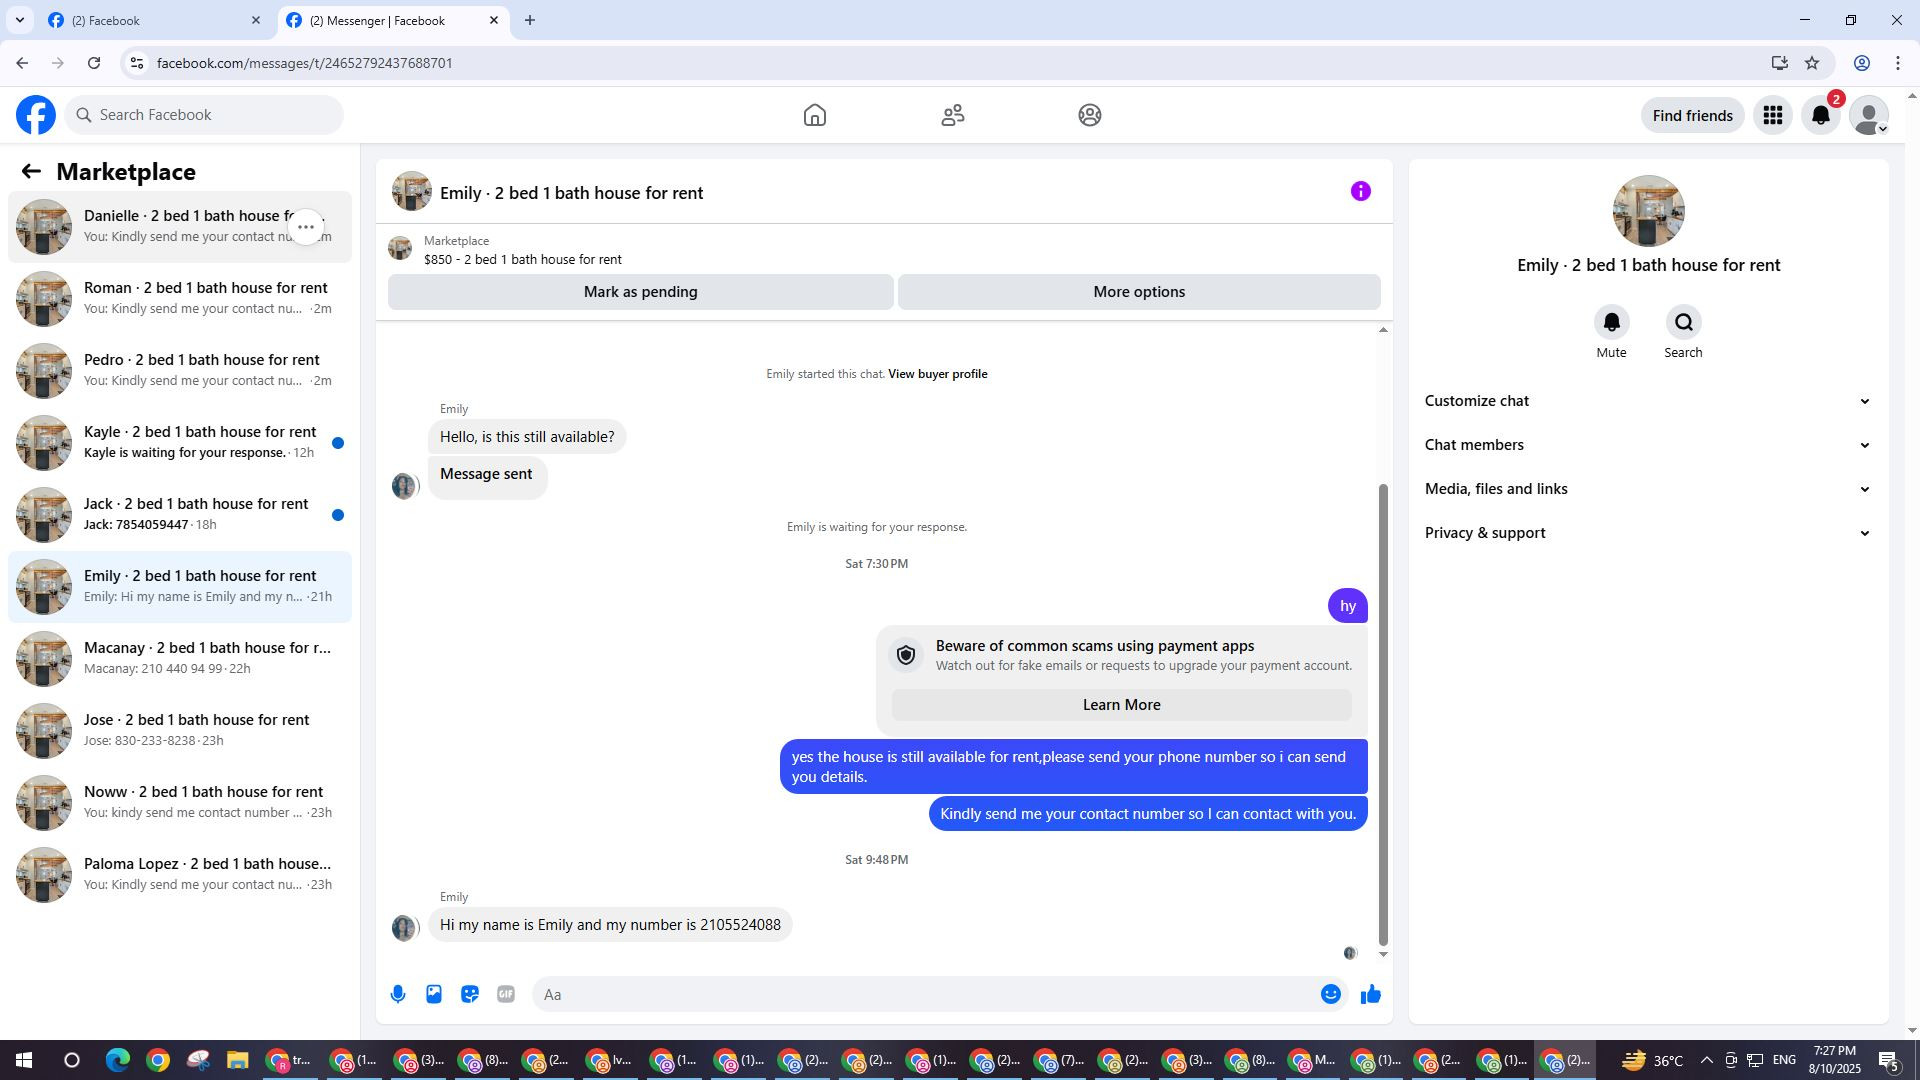The image size is (1920, 1080).
Task: Open the GIF picker icon
Action: pos(506,994)
